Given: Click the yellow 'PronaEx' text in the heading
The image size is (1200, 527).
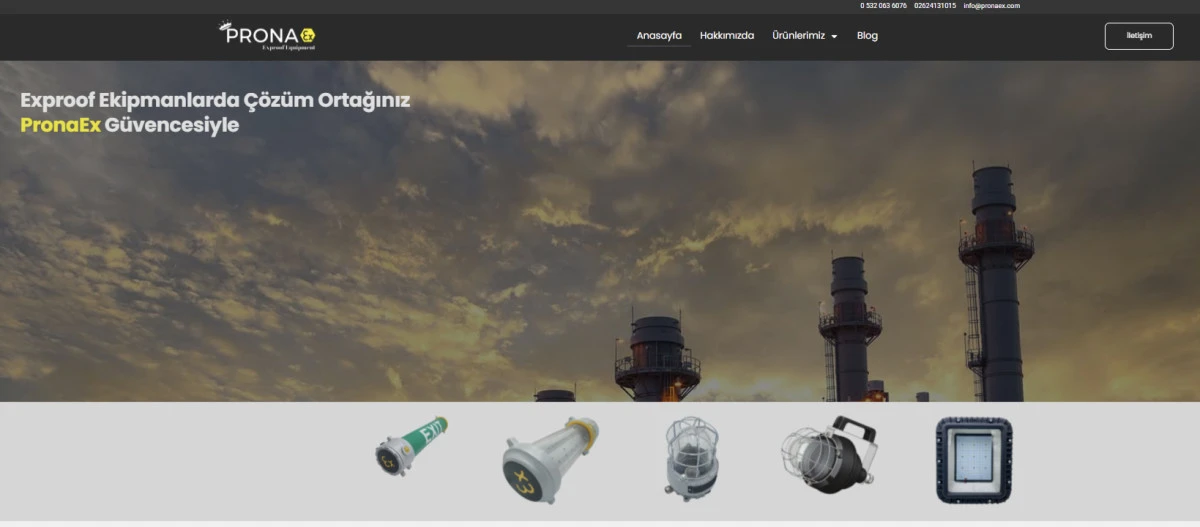Looking at the screenshot, I should [x=60, y=126].
